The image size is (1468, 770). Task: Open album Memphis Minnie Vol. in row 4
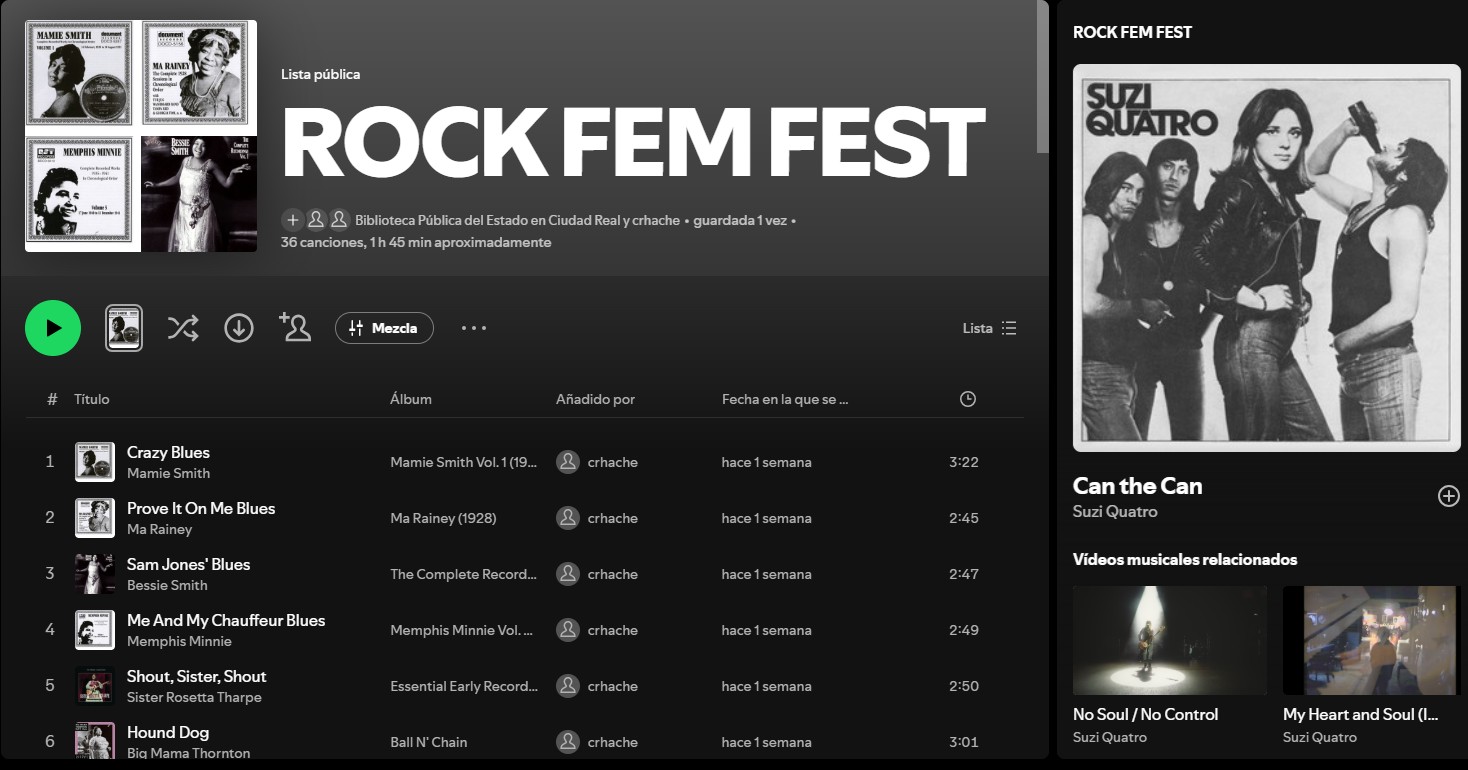tap(462, 630)
